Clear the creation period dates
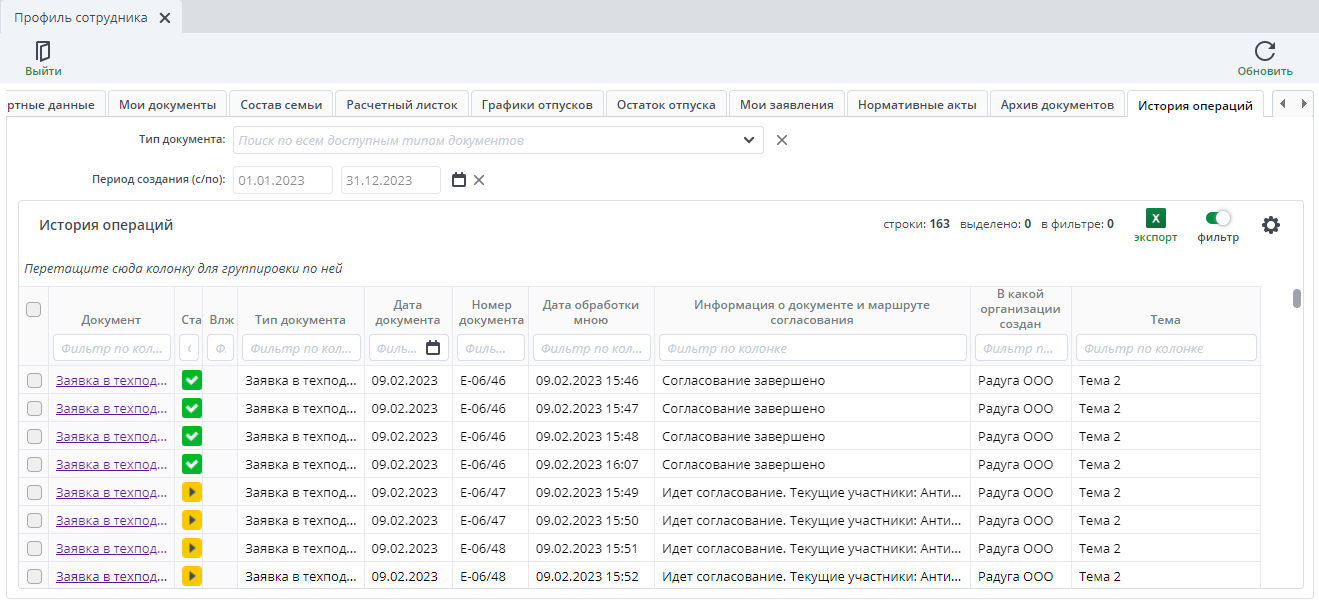This screenshot has width=1319, height=603. tap(479, 180)
